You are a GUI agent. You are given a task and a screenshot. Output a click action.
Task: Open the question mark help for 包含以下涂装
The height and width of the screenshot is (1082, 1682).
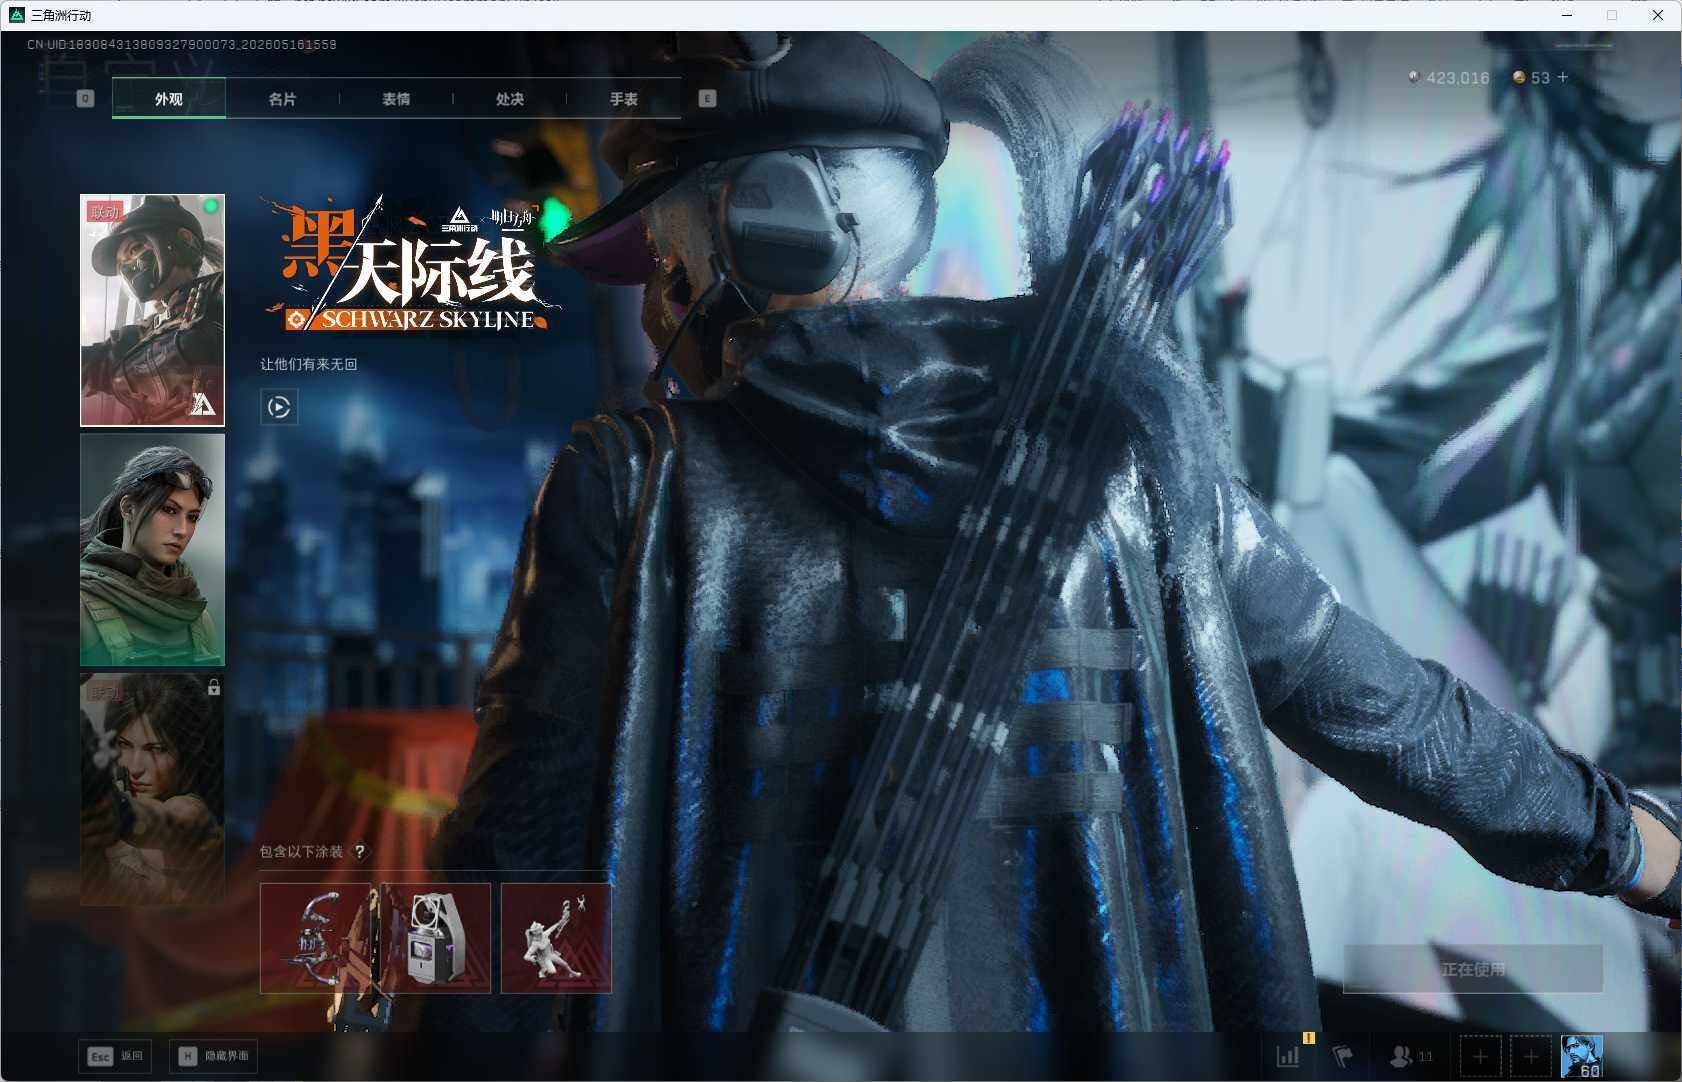359,852
